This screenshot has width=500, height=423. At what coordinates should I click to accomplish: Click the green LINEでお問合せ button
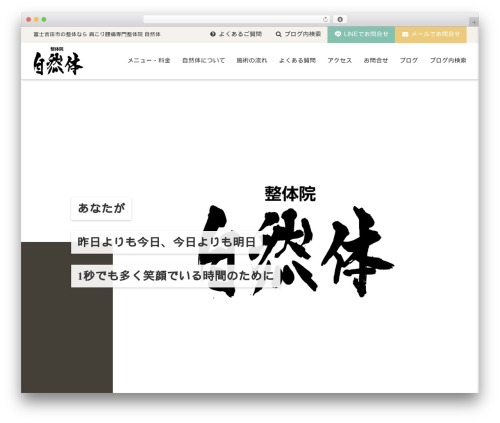361,35
